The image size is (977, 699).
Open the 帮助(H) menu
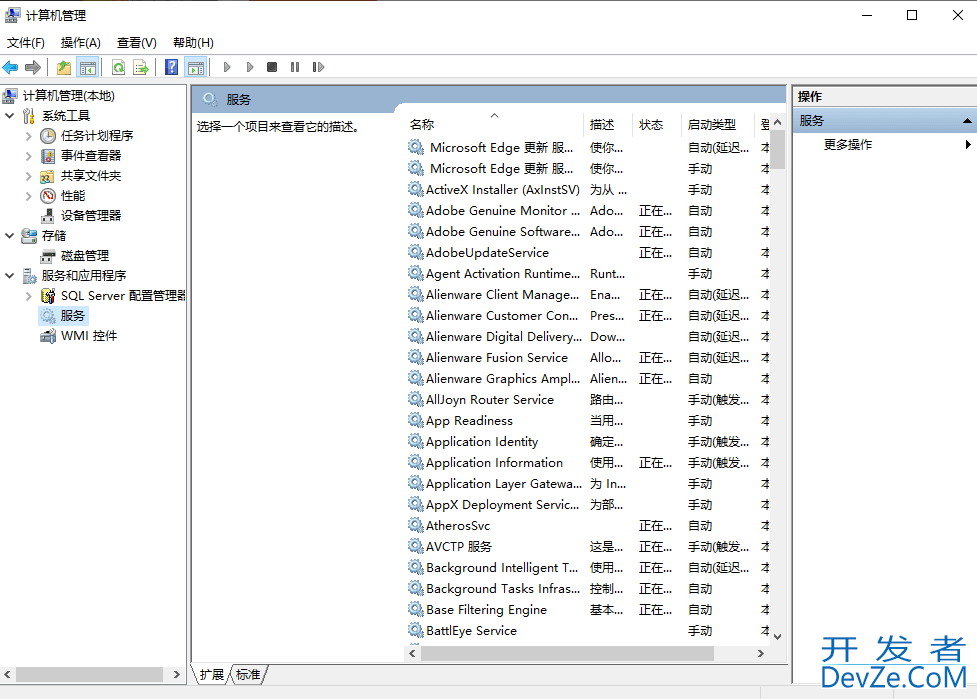193,42
